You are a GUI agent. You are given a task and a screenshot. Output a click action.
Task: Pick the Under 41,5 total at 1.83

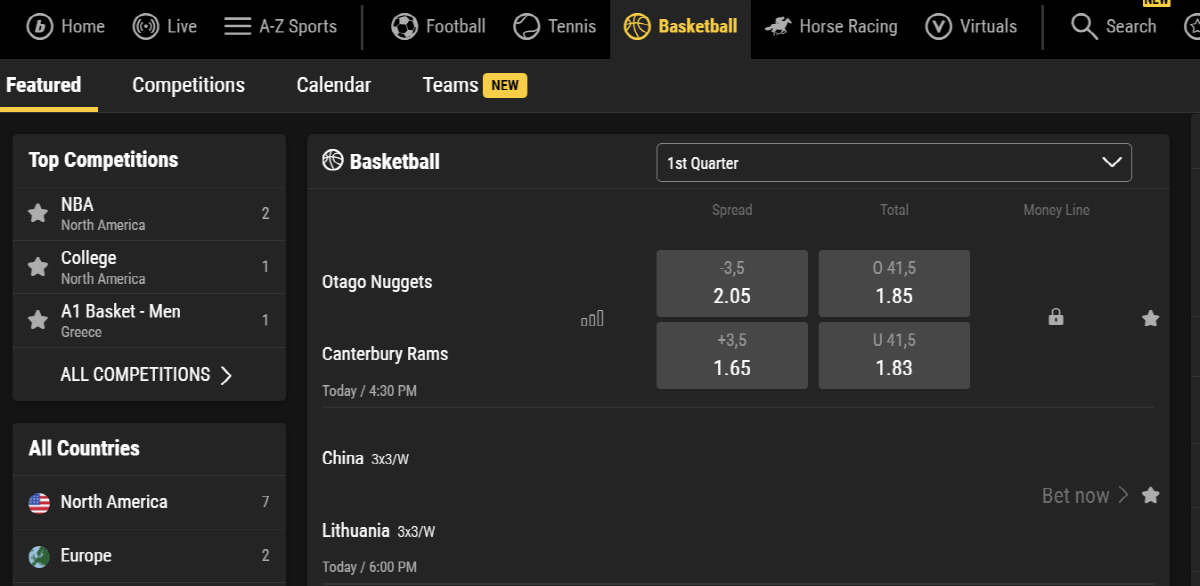point(894,355)
